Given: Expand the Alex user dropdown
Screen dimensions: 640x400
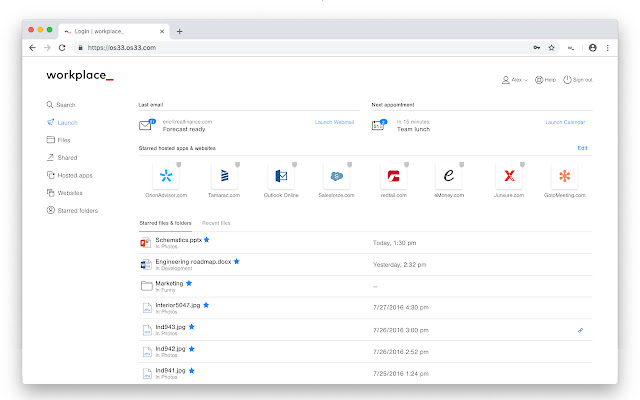Looking at the screenshot, I should pyautogui.click(x=515, y=80).
